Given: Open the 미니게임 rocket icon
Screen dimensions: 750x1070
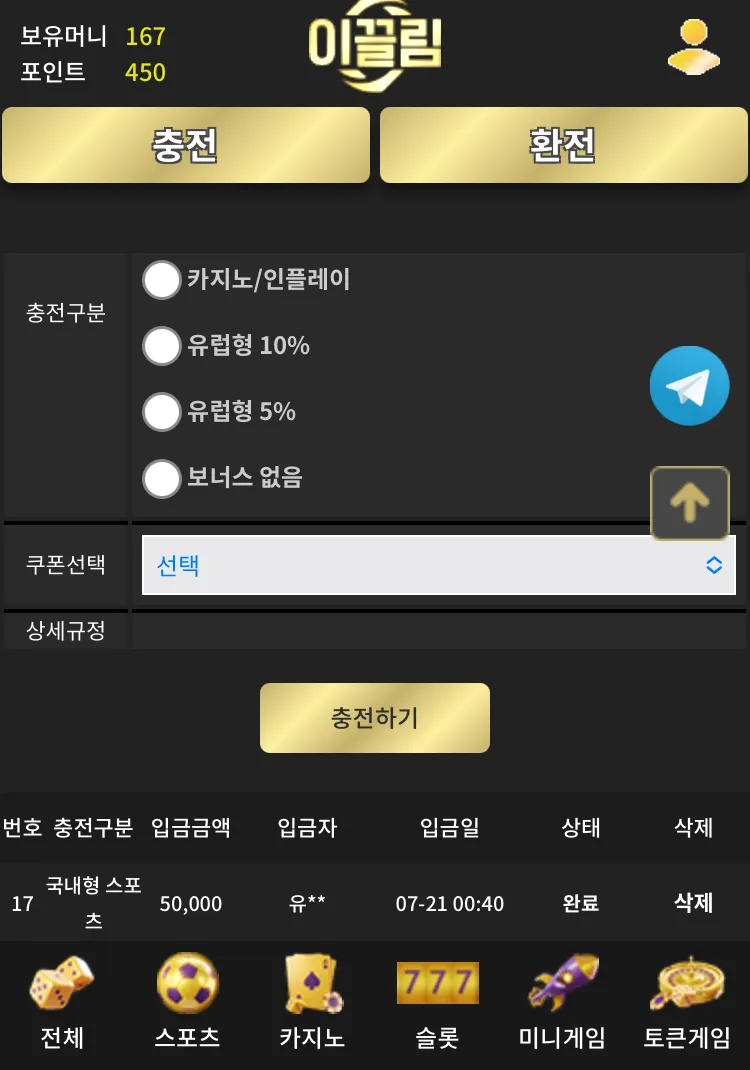Looking at the screenshot, I should pos(562,983).
